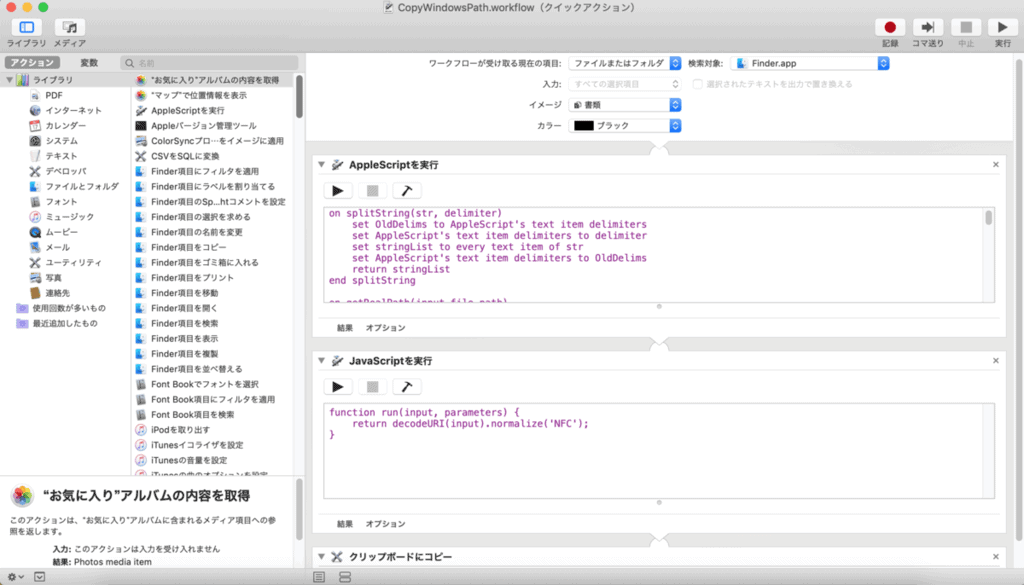Open the ファイルまたはフォルダ input type dropdown
The image size is (1024, 585).
pyautogui.click(x=625, y=63)
